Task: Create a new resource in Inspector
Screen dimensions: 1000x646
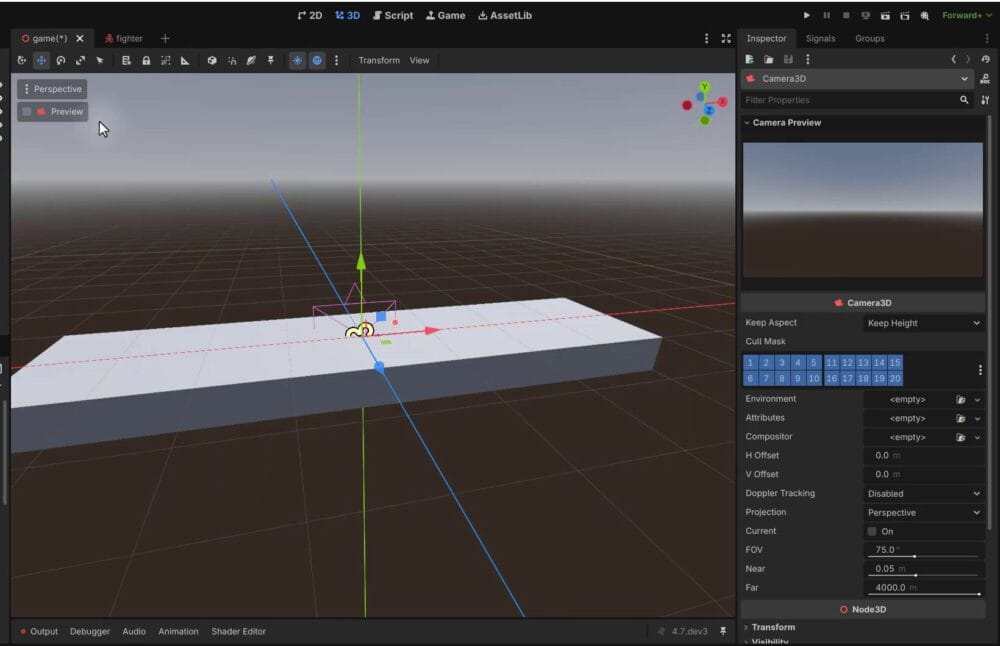Action: coord(749,59)
